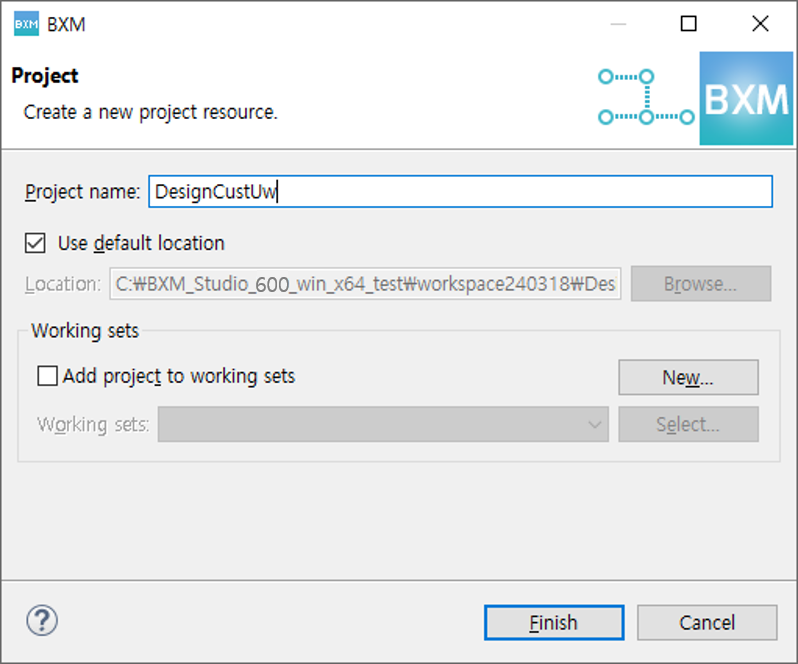The image size is (798, 664).
Task: Click the Project name label
Action: [82, 192]
